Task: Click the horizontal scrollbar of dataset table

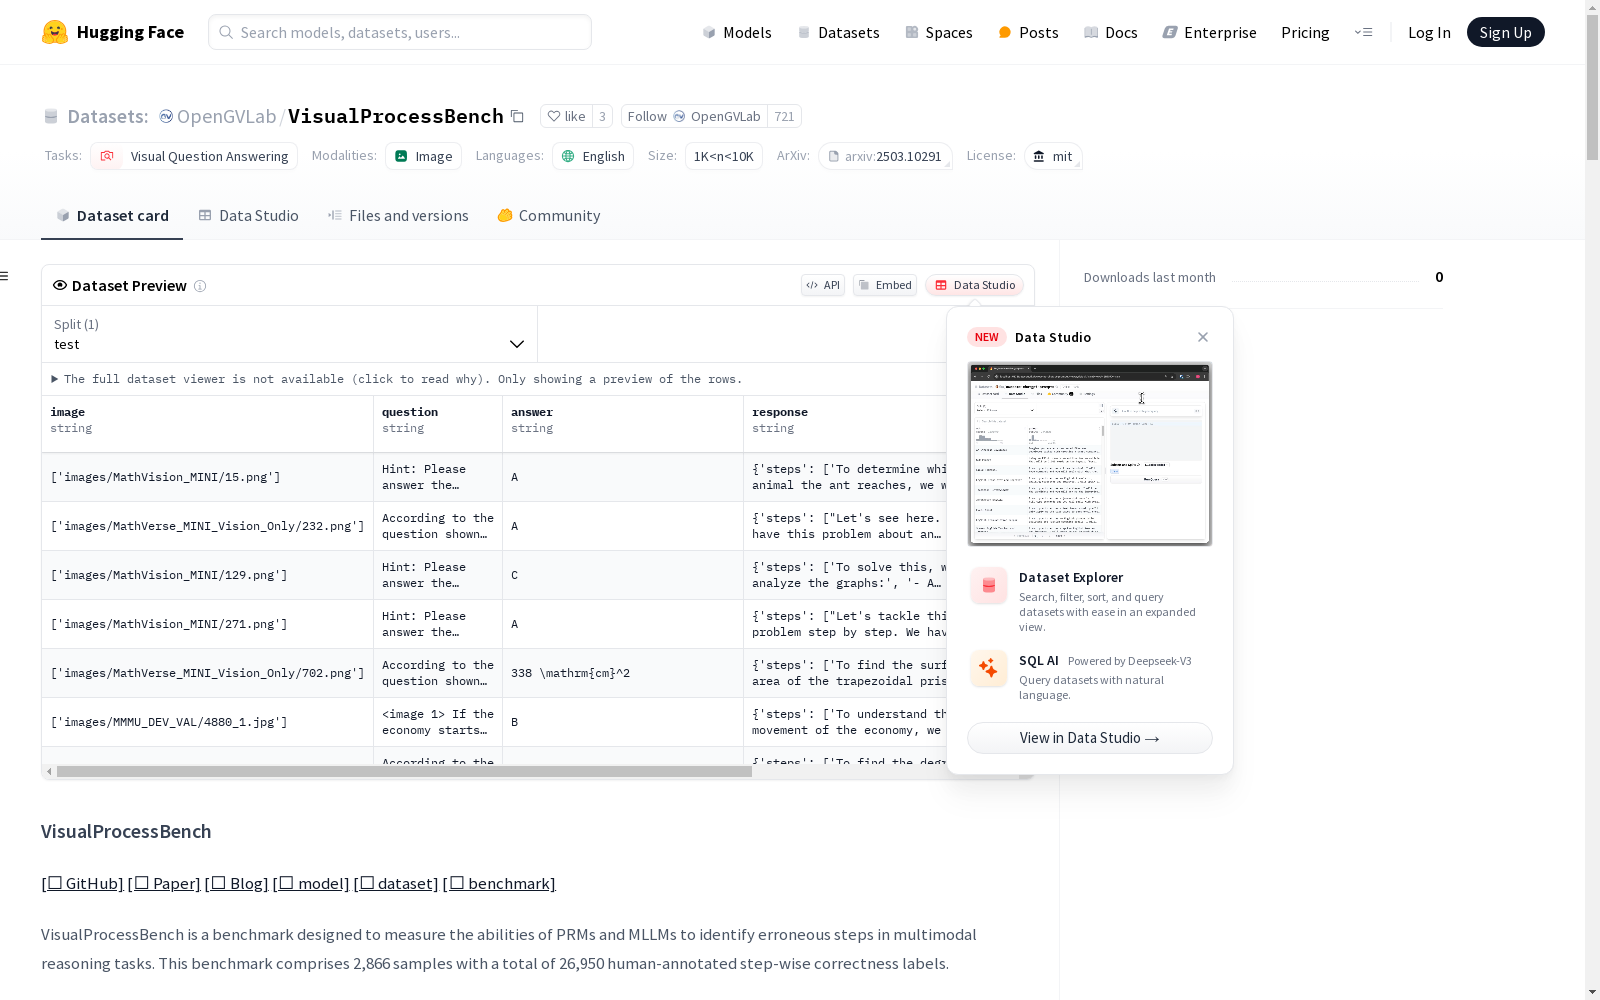Action: click(x=404, y=772)
